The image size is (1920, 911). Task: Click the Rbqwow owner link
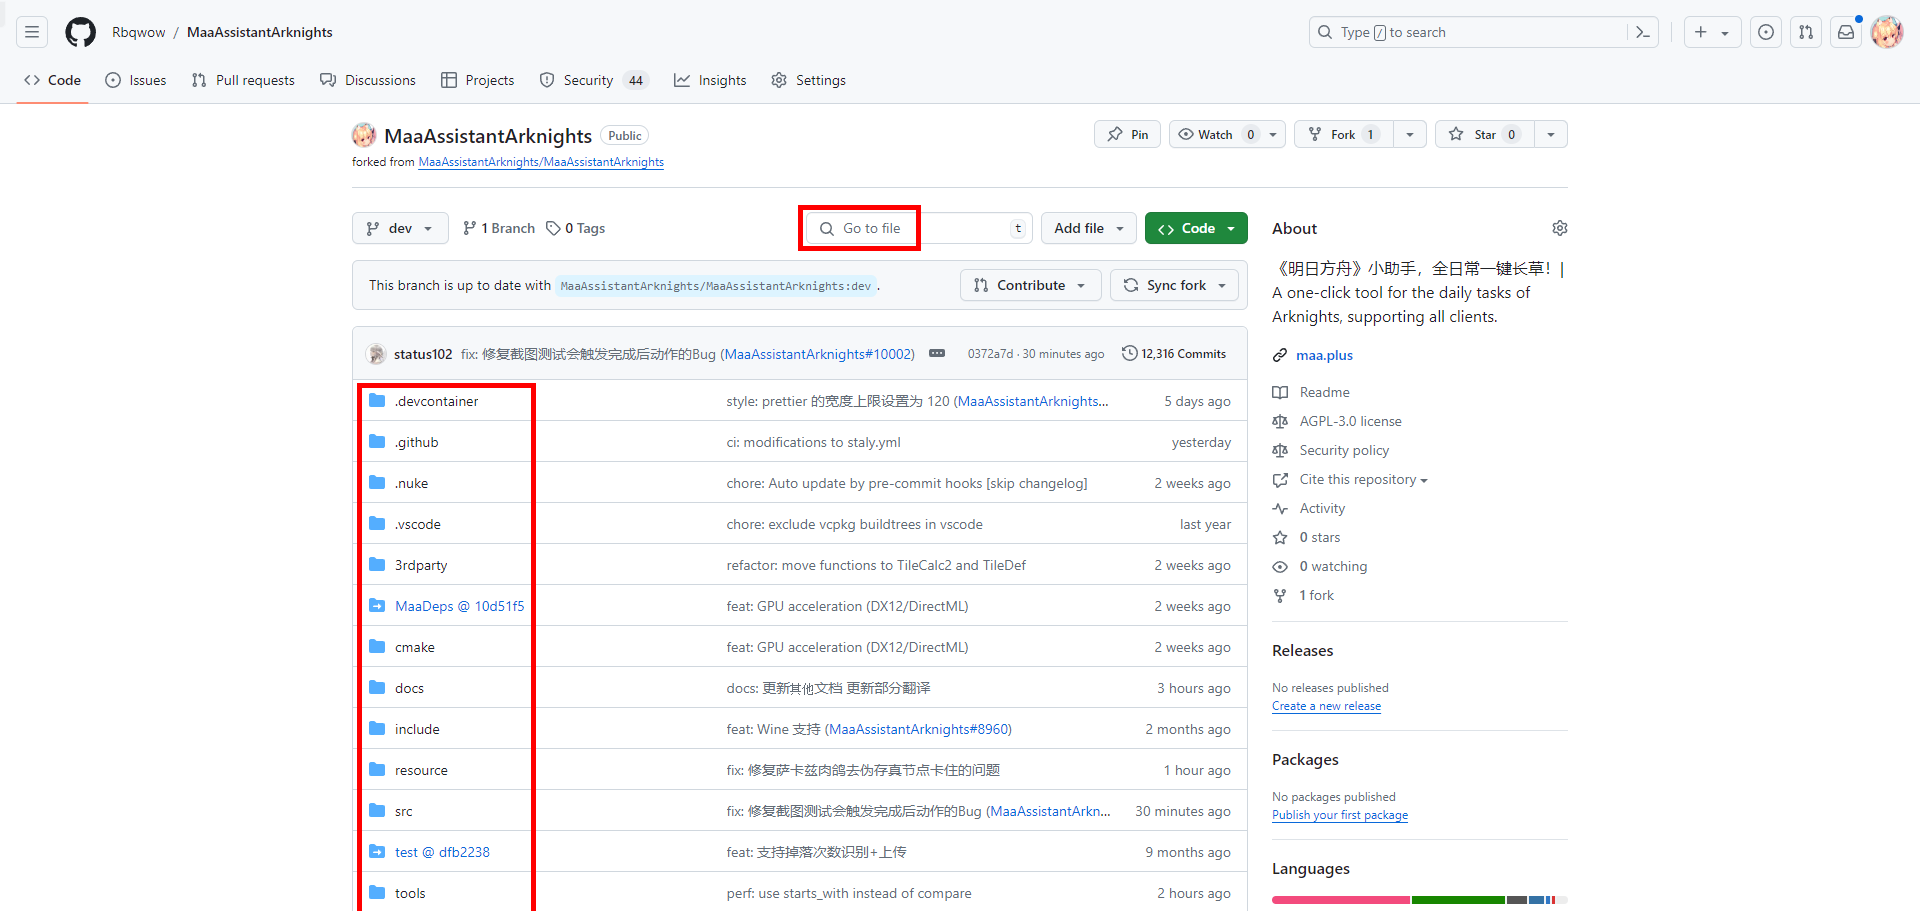coord(139,32)
